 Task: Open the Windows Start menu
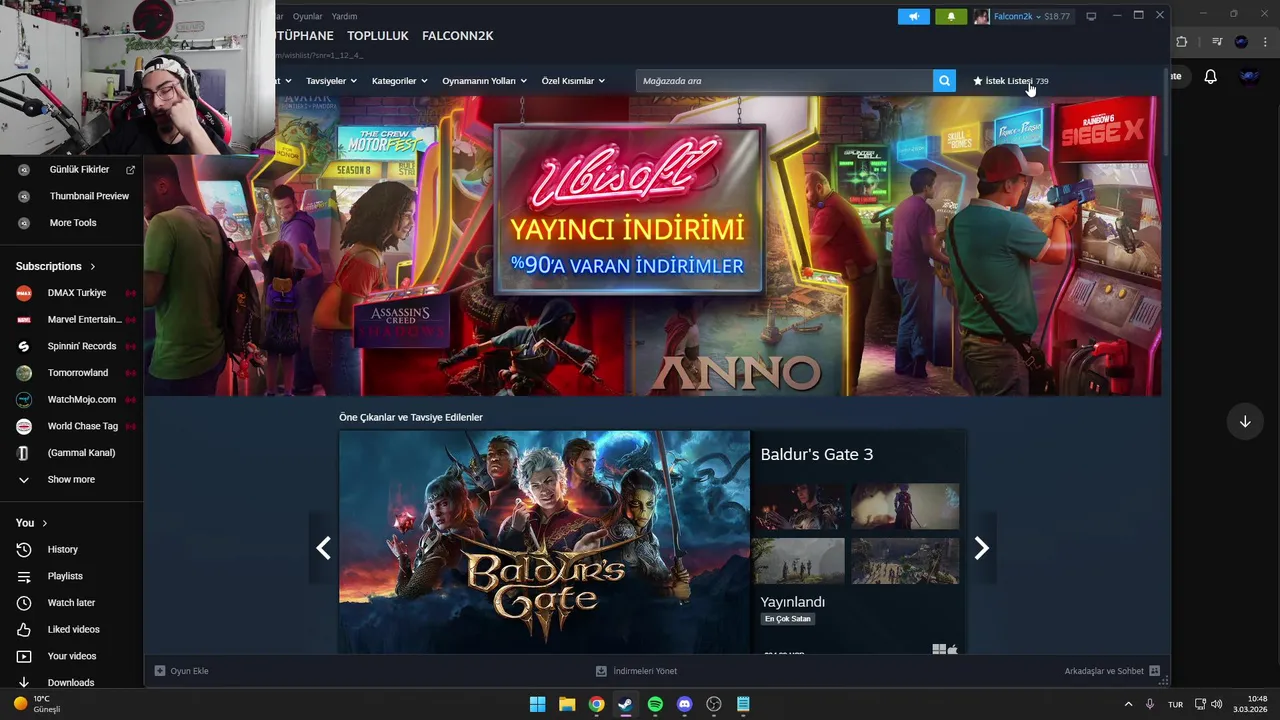tap(537, 704)
